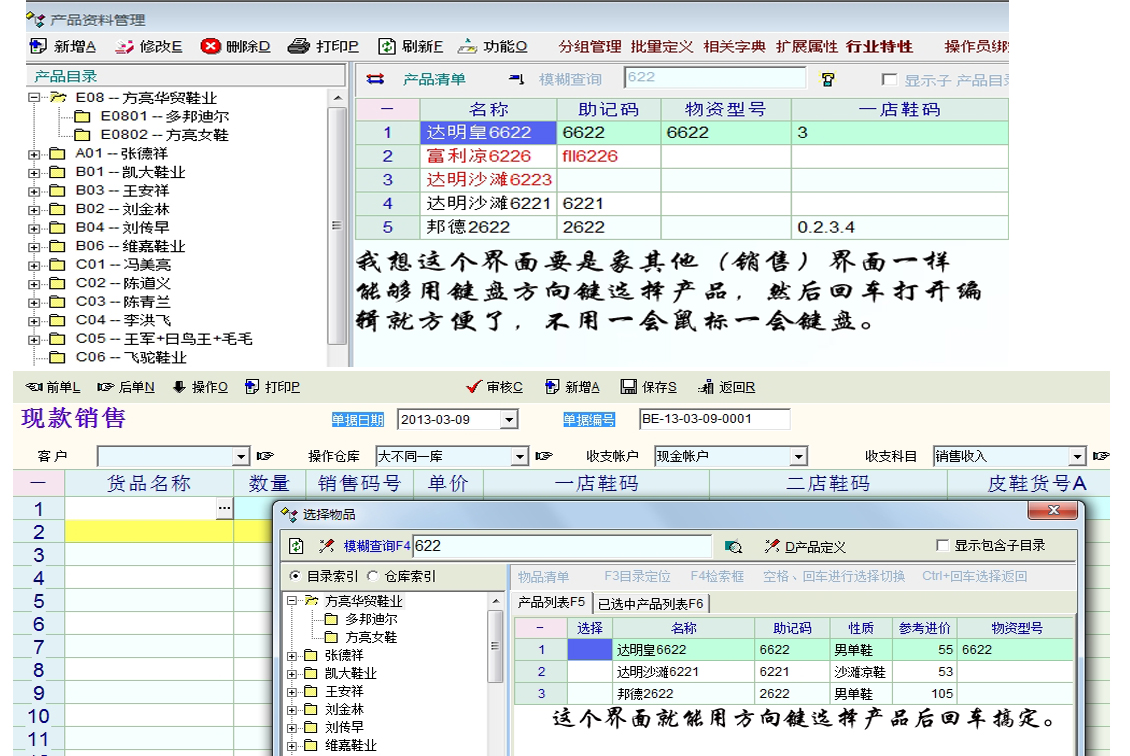Click the 修改E edit icon

125,46
